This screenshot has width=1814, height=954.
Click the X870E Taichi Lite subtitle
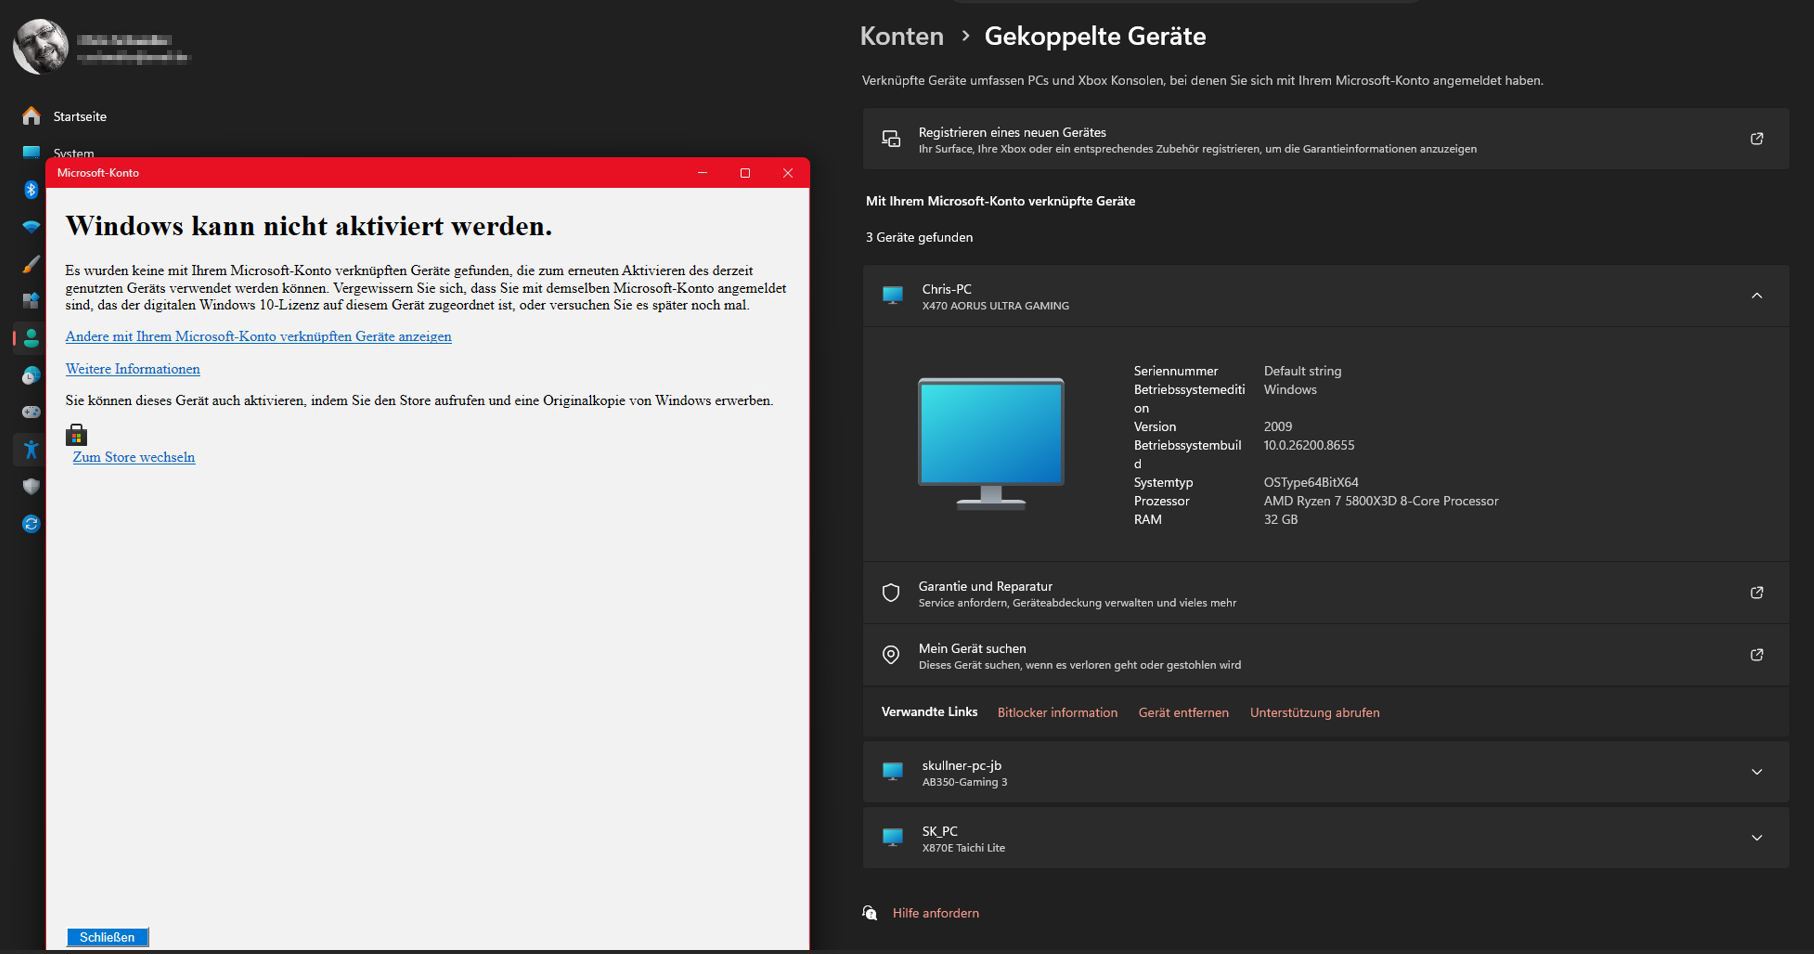click(963, 848)
